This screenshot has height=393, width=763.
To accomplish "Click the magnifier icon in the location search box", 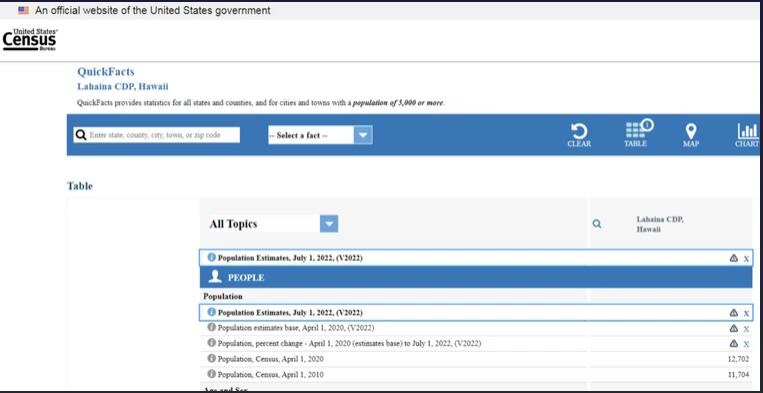I will click(81, 135).
